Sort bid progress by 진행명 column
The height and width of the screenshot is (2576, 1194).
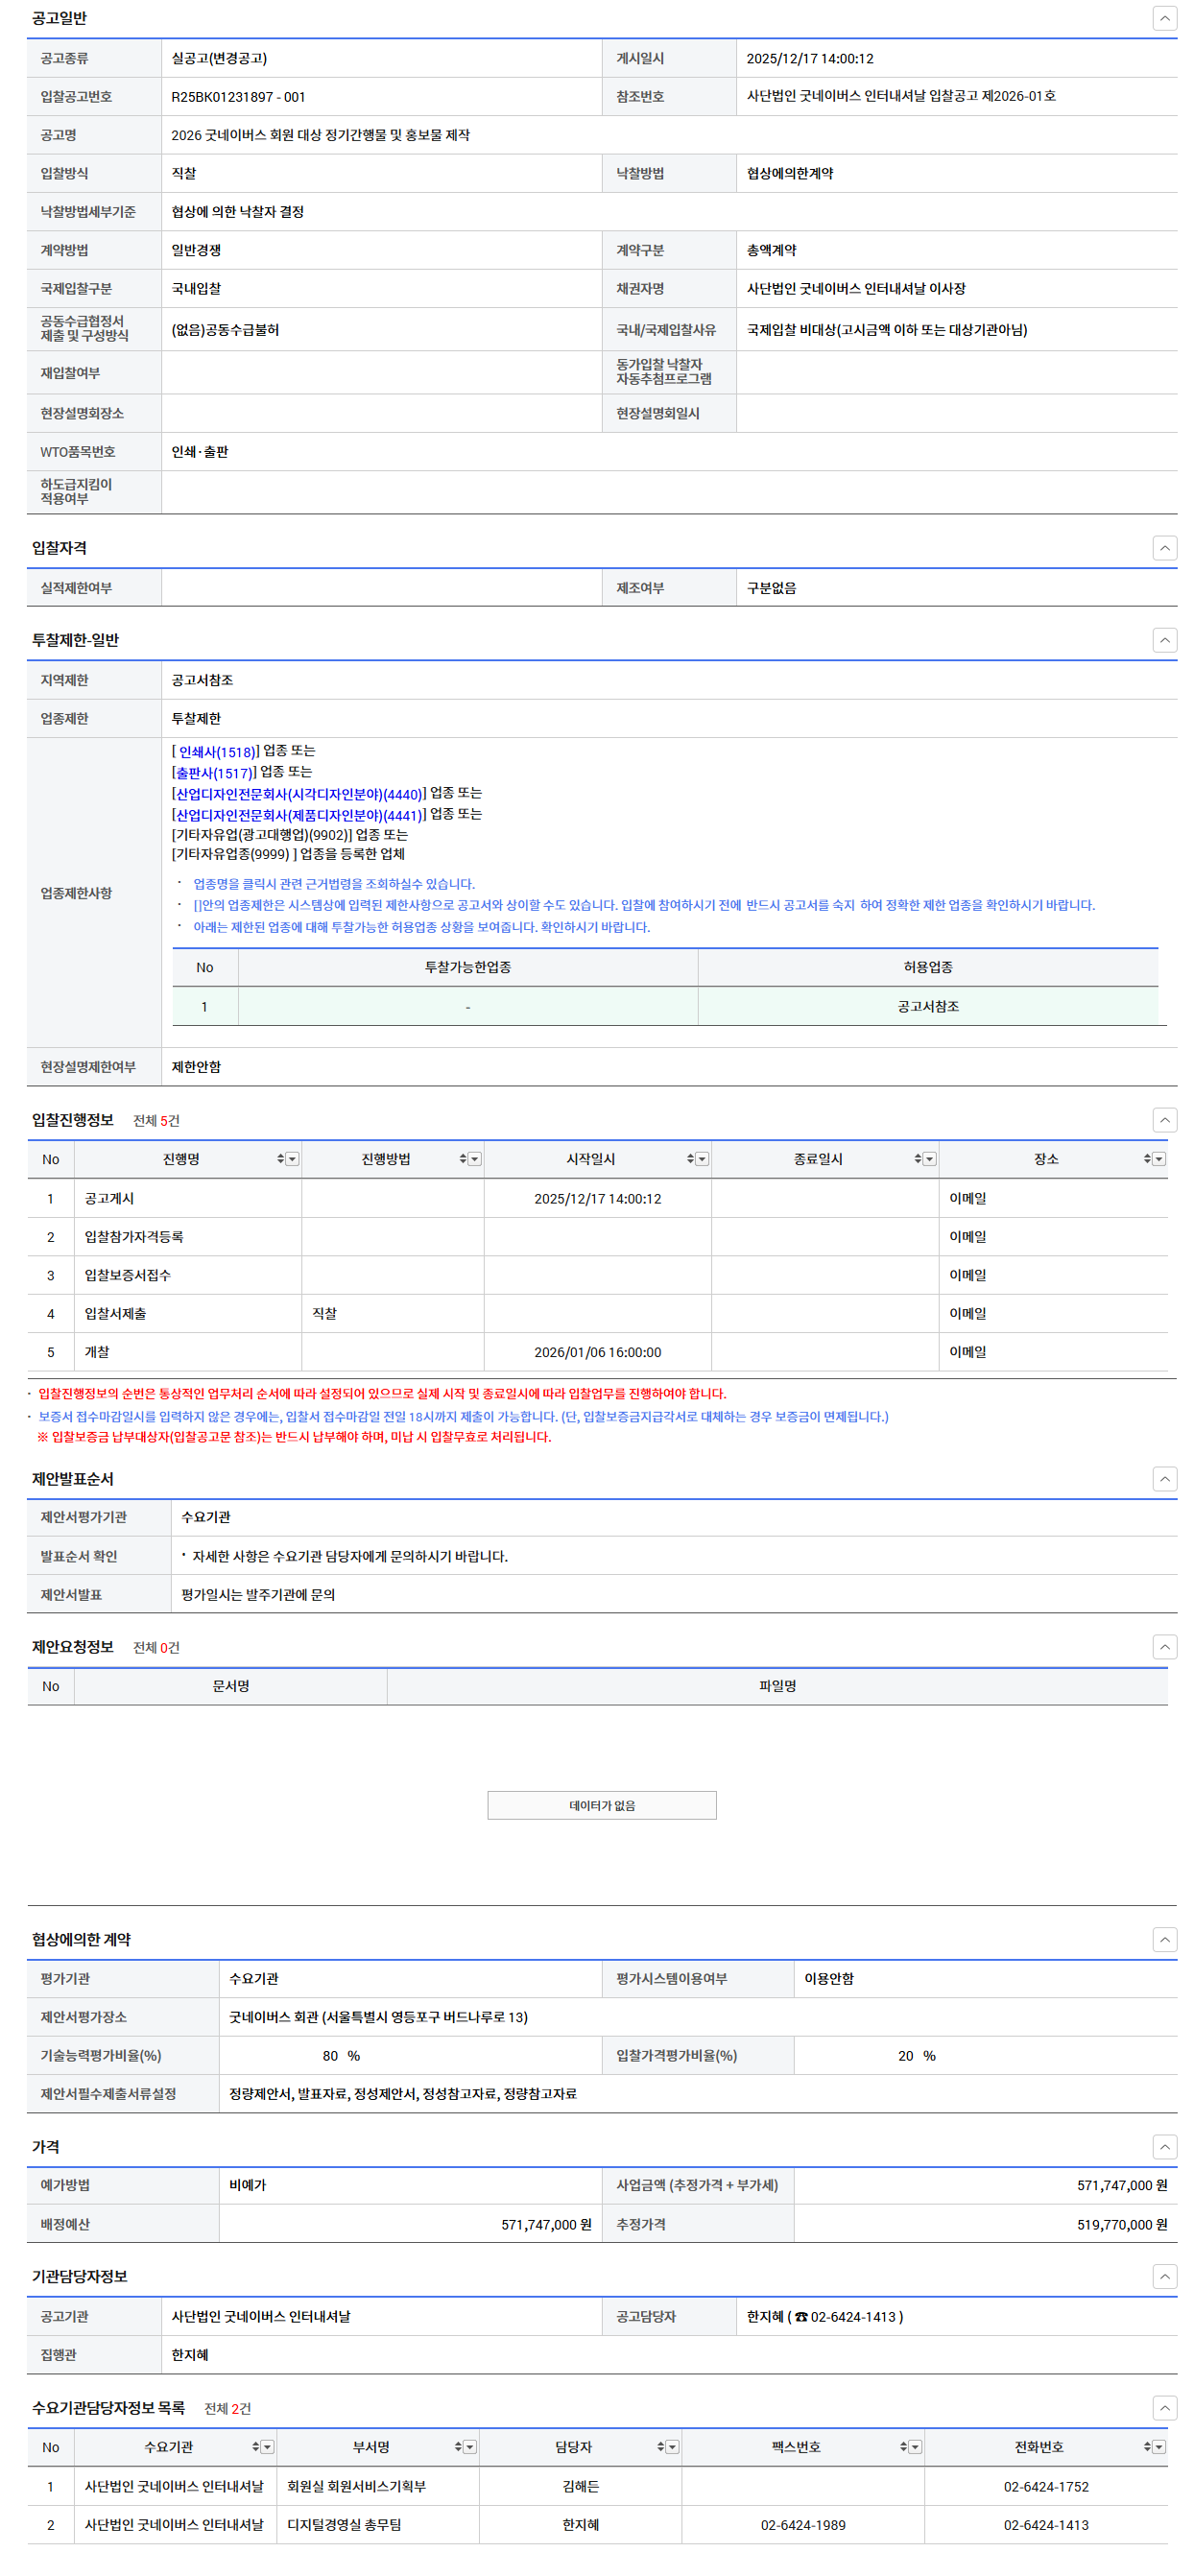pyautogui.click(x=280, y=1159)
